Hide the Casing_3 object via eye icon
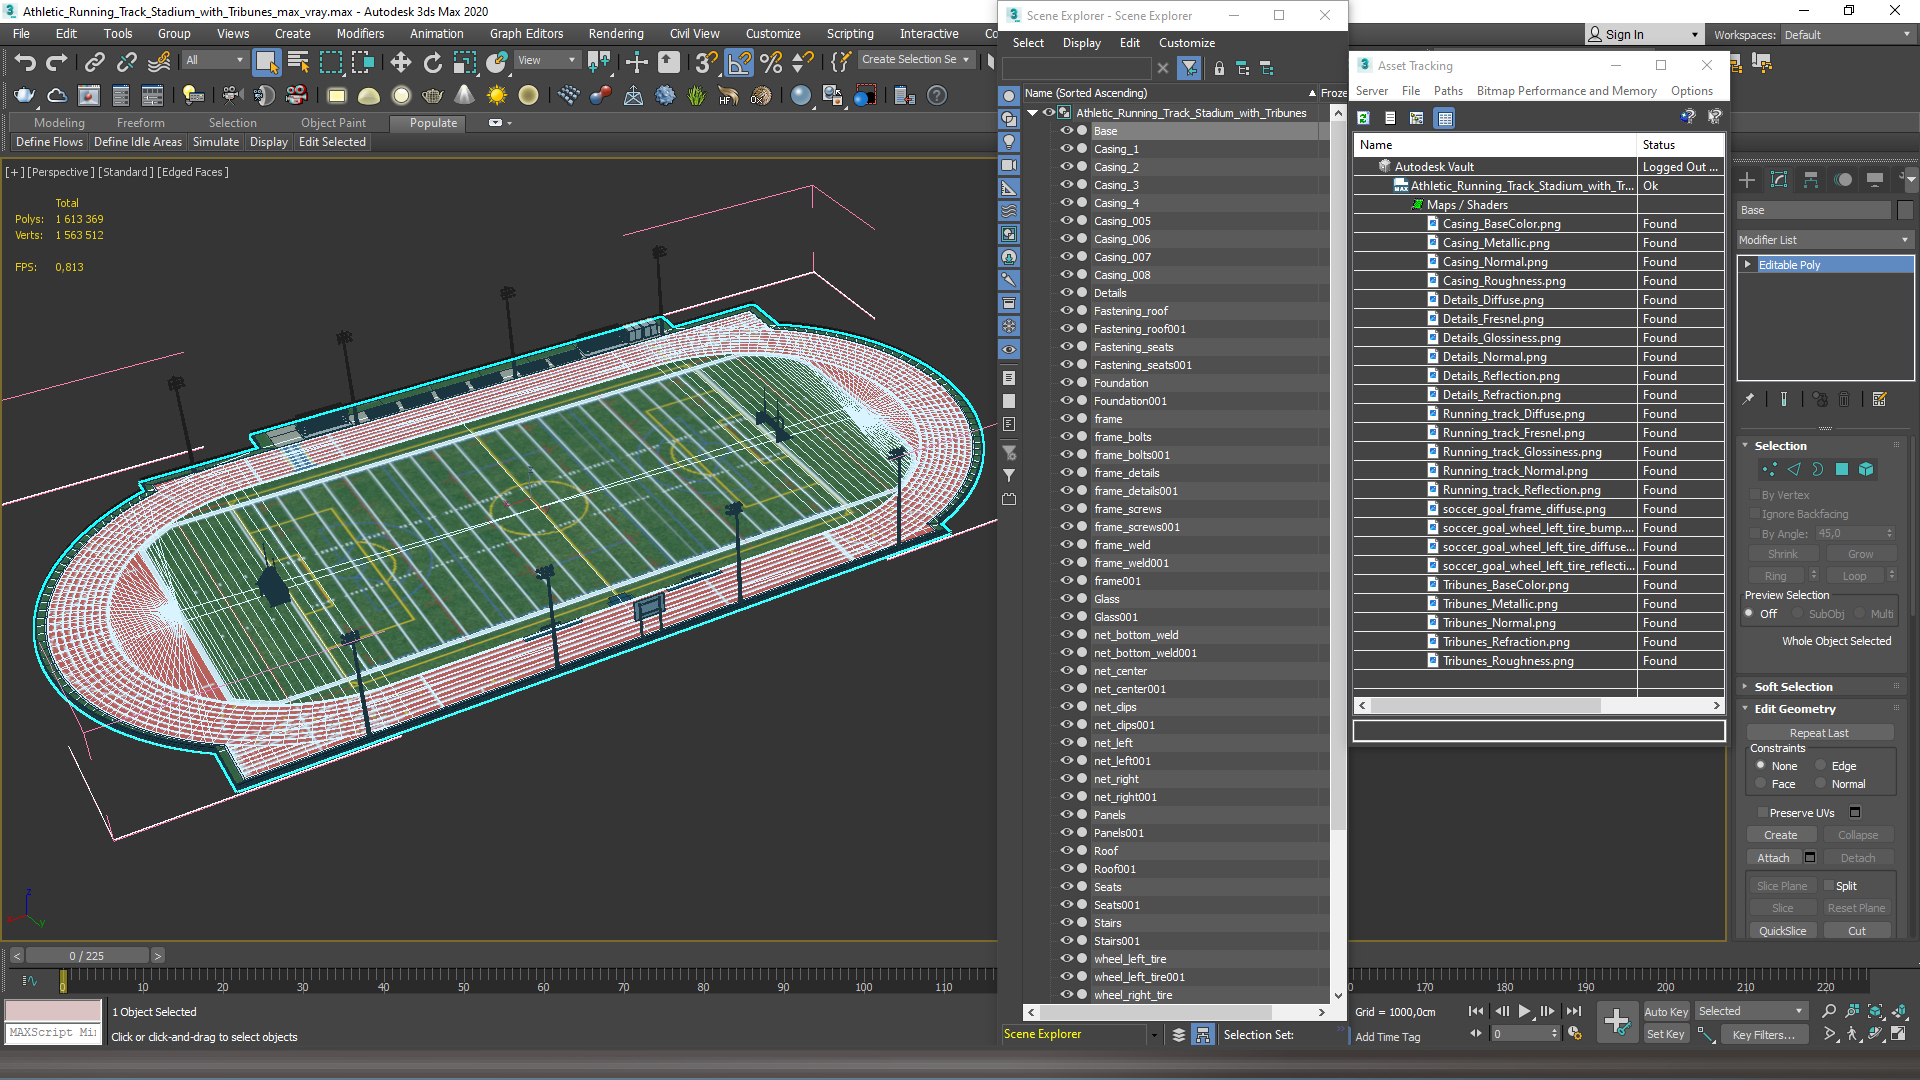 pyautogui.click(x=1066, y=185)
